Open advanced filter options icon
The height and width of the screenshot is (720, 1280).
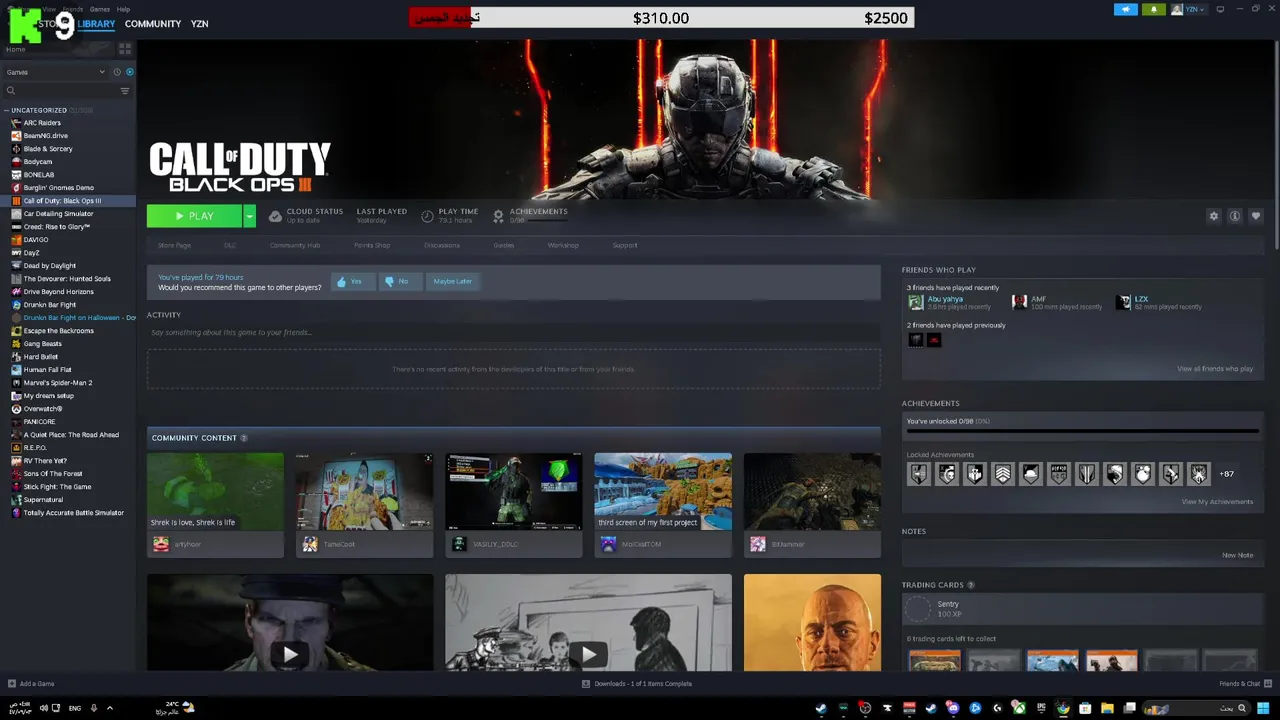pos(125,91)
